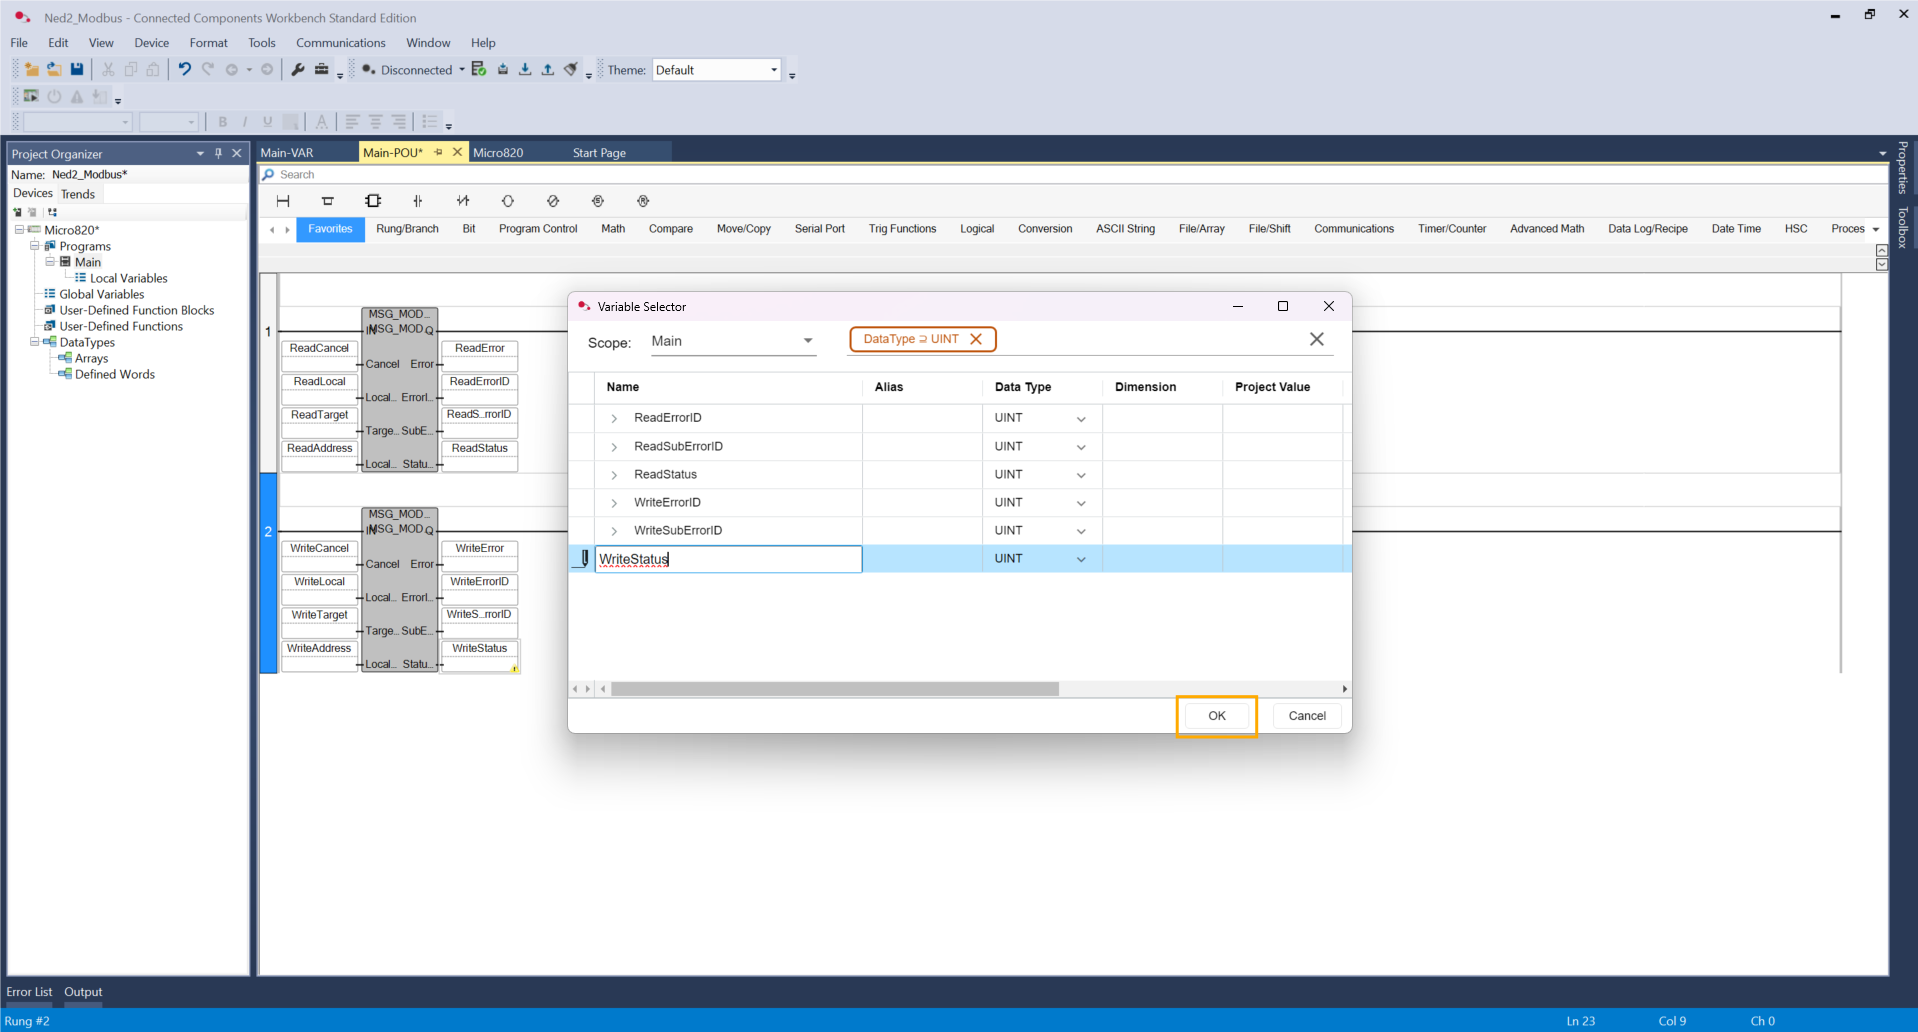Add a set coil instruction
The image size is (1918, 1032).
pyautogui.click(x=598, y=201)
